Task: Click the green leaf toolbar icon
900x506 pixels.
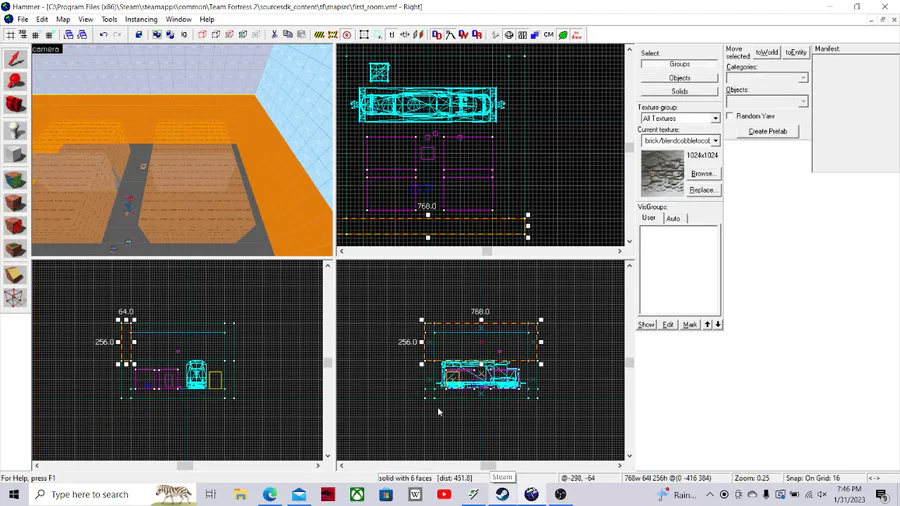Action: pos(563,34)
